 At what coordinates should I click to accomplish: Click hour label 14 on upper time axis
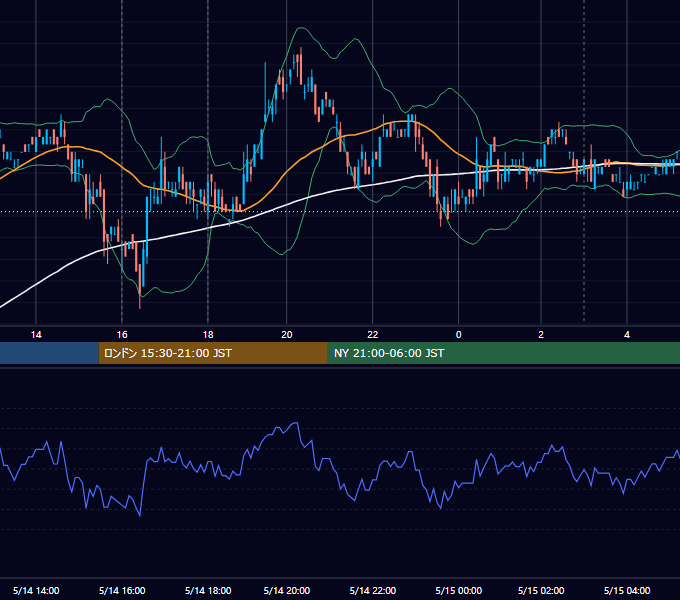click(36, 335)
